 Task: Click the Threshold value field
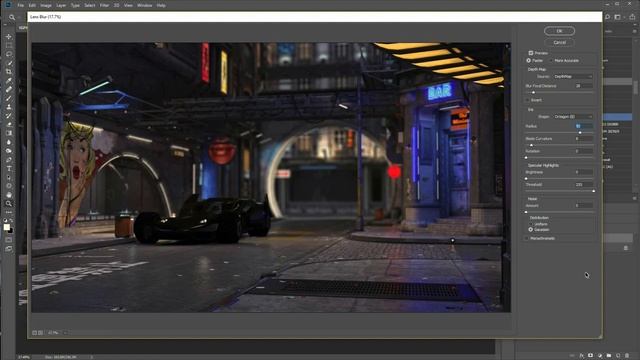(584, 185)
